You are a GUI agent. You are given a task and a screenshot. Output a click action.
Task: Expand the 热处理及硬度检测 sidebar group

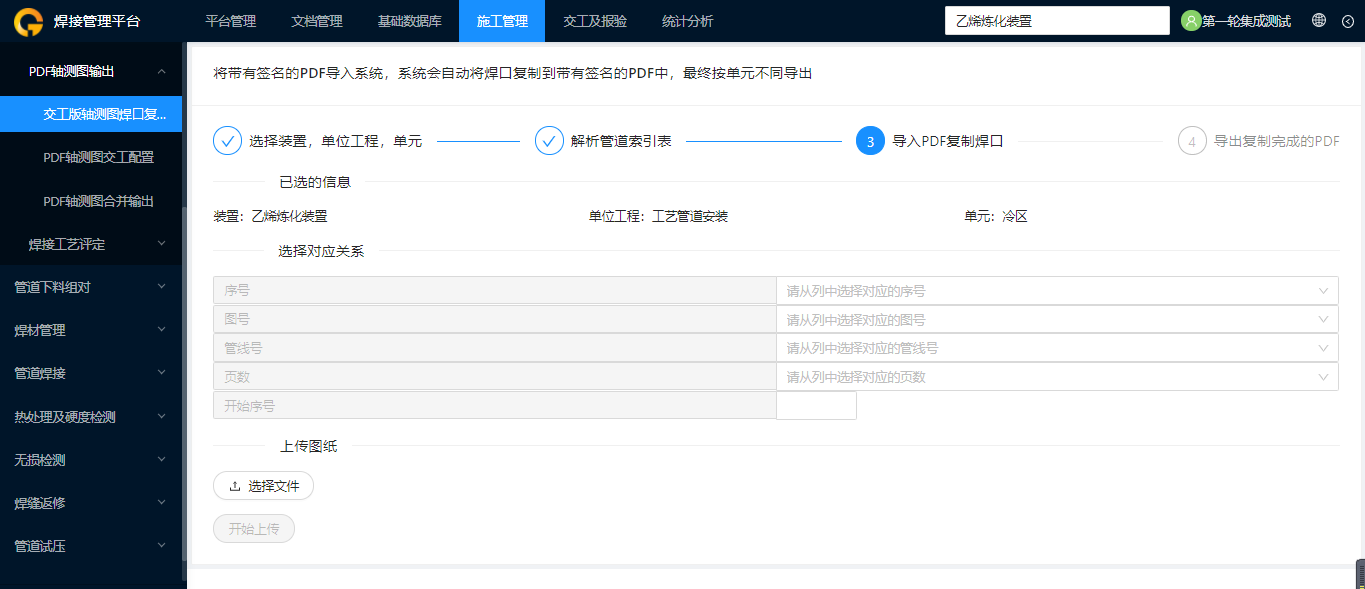pyautogui.click(x=91, y=417)
